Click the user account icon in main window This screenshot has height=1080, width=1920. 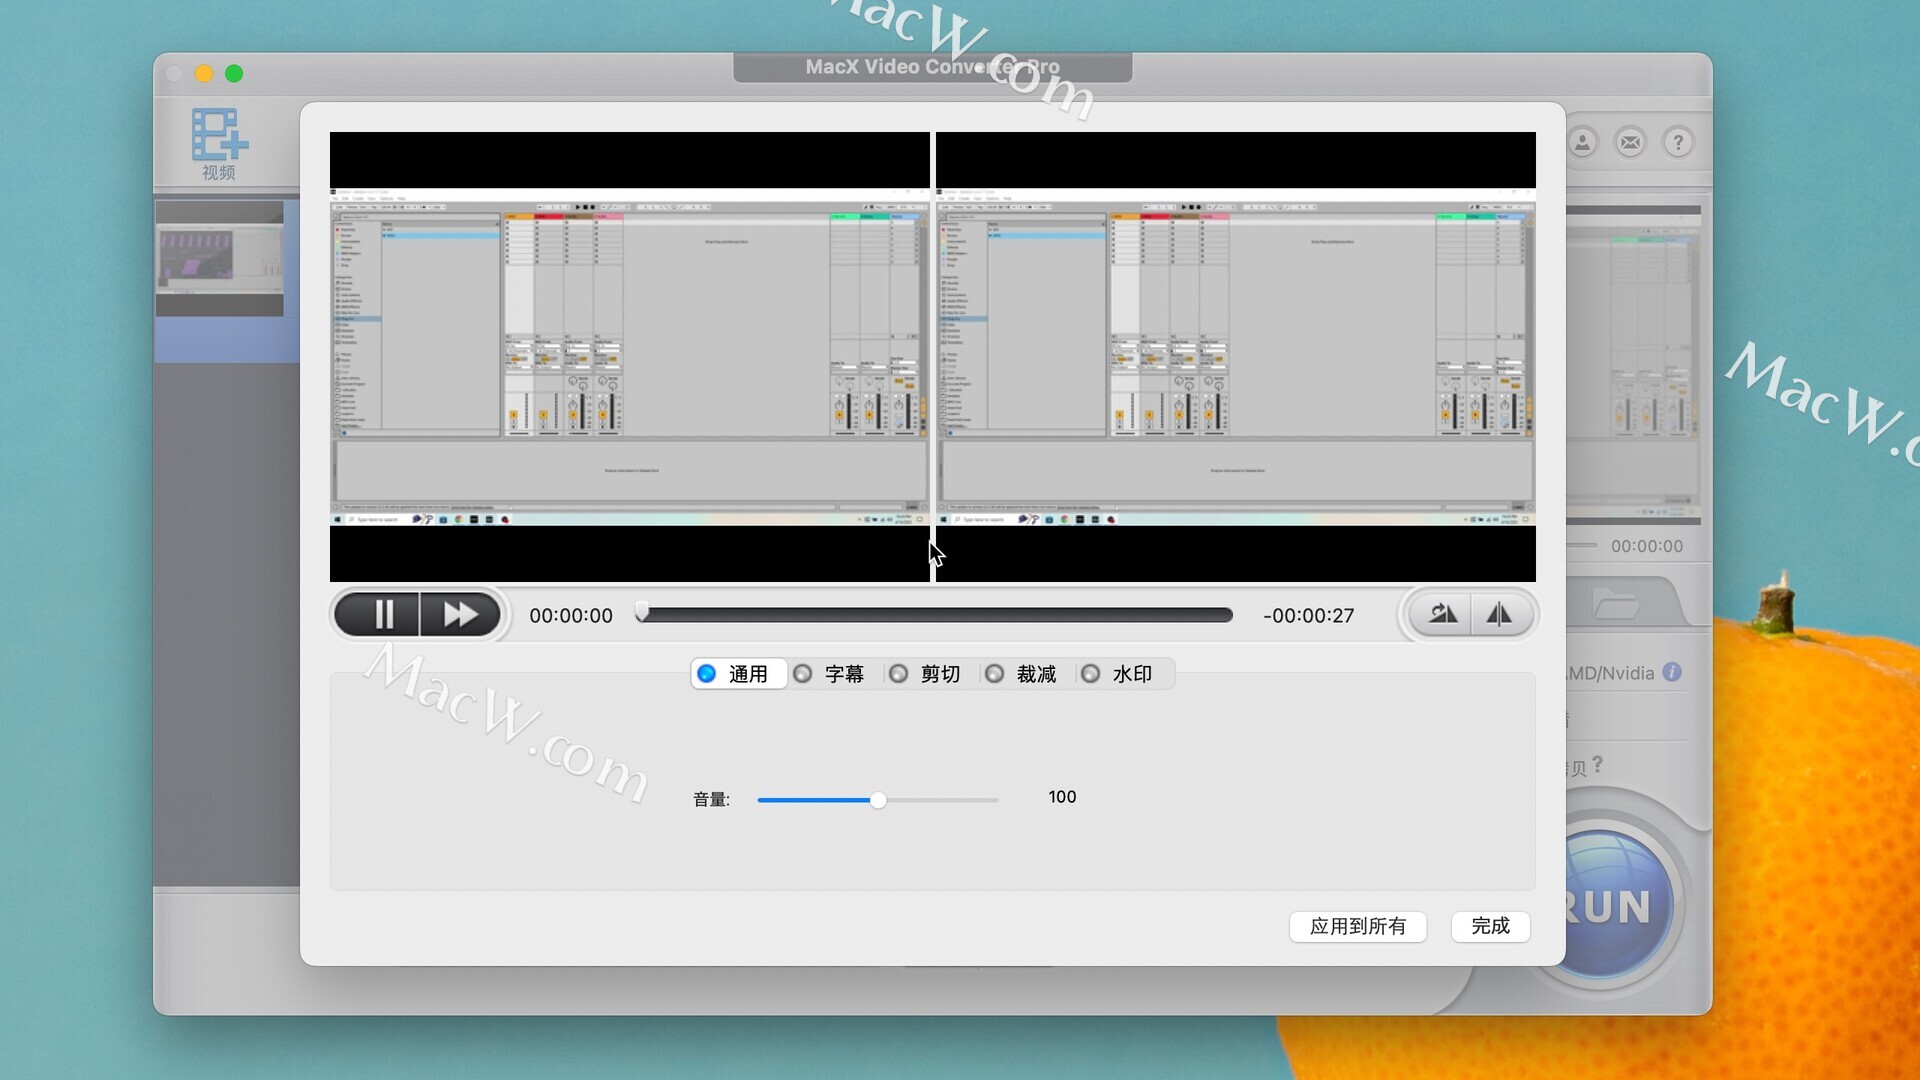tap(1582, 143)
